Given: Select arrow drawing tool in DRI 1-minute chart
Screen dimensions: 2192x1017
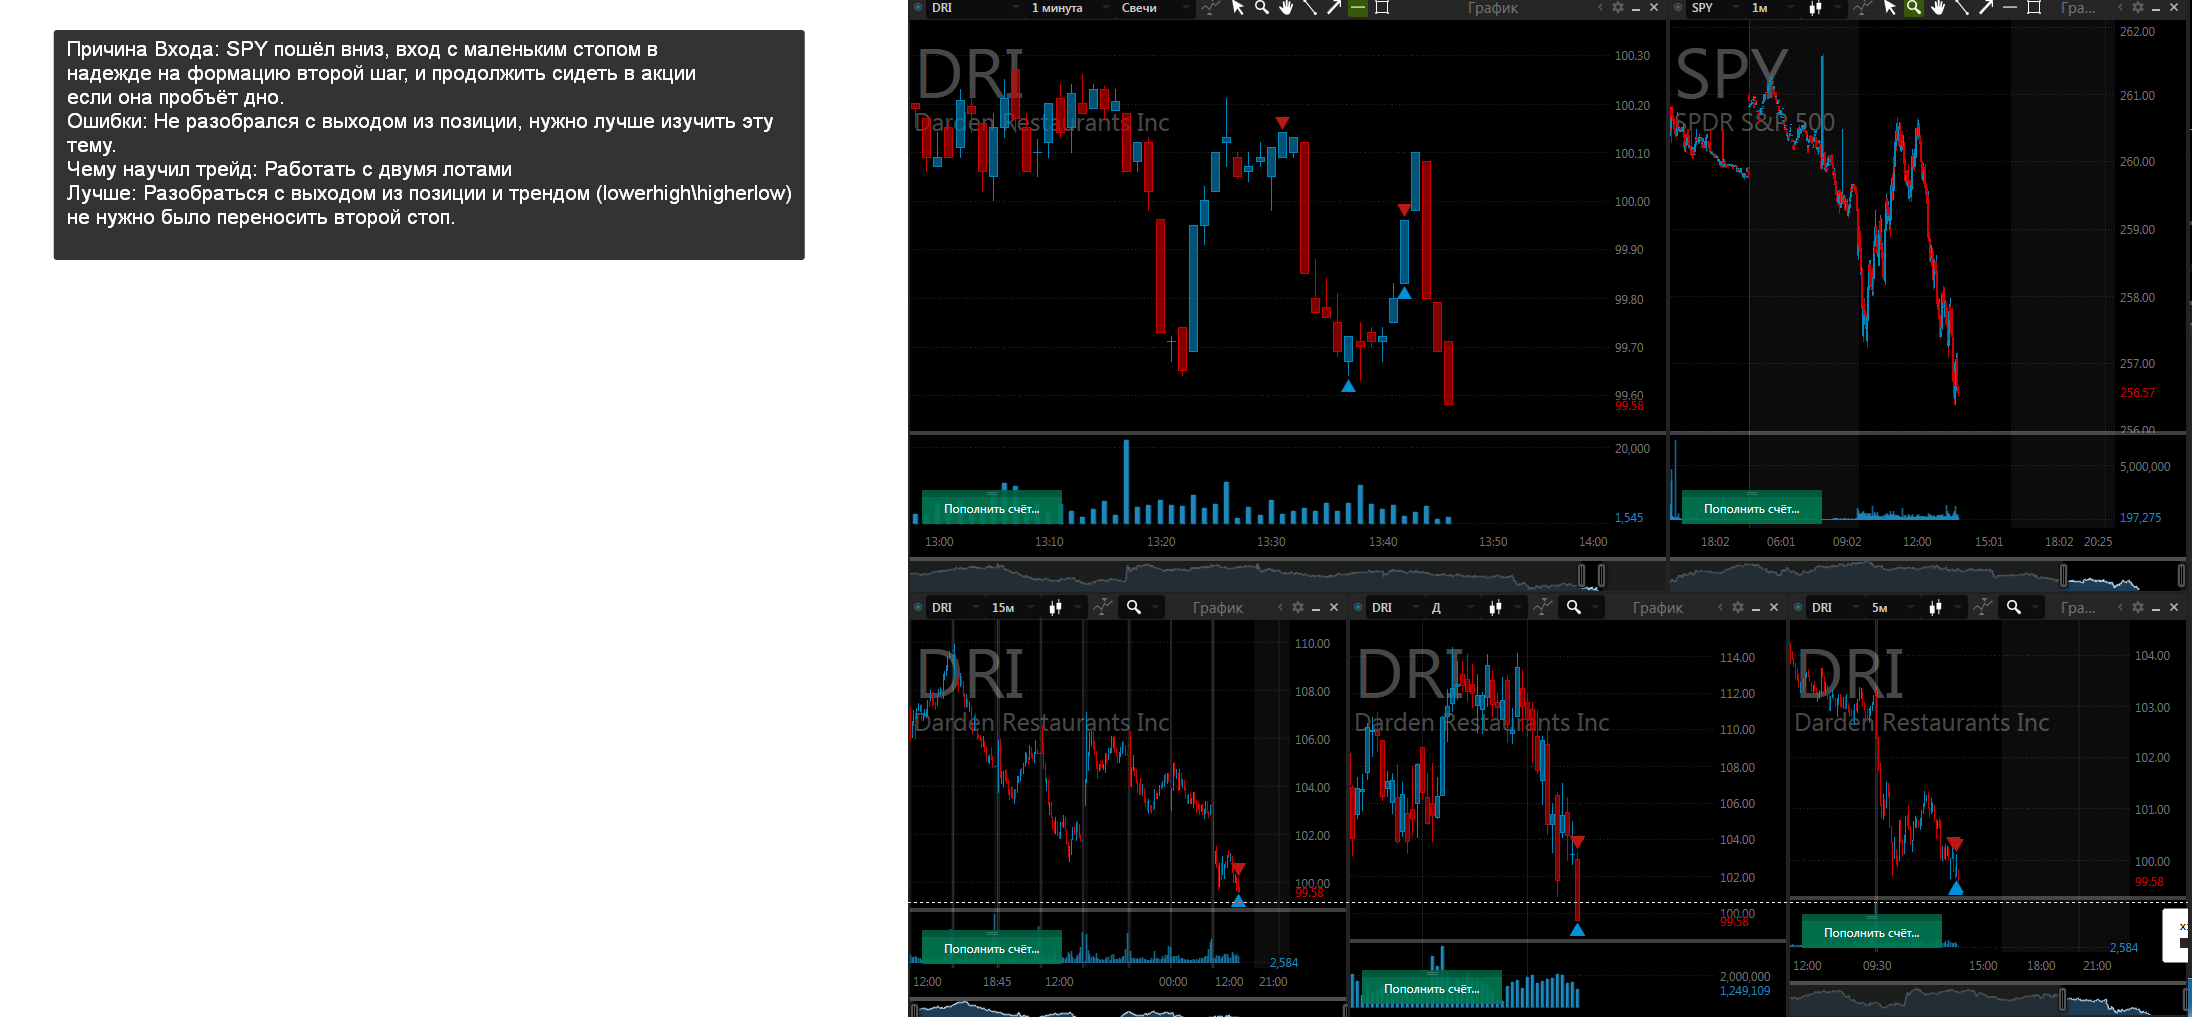Looking at the screenshot, I should 1334,8.
